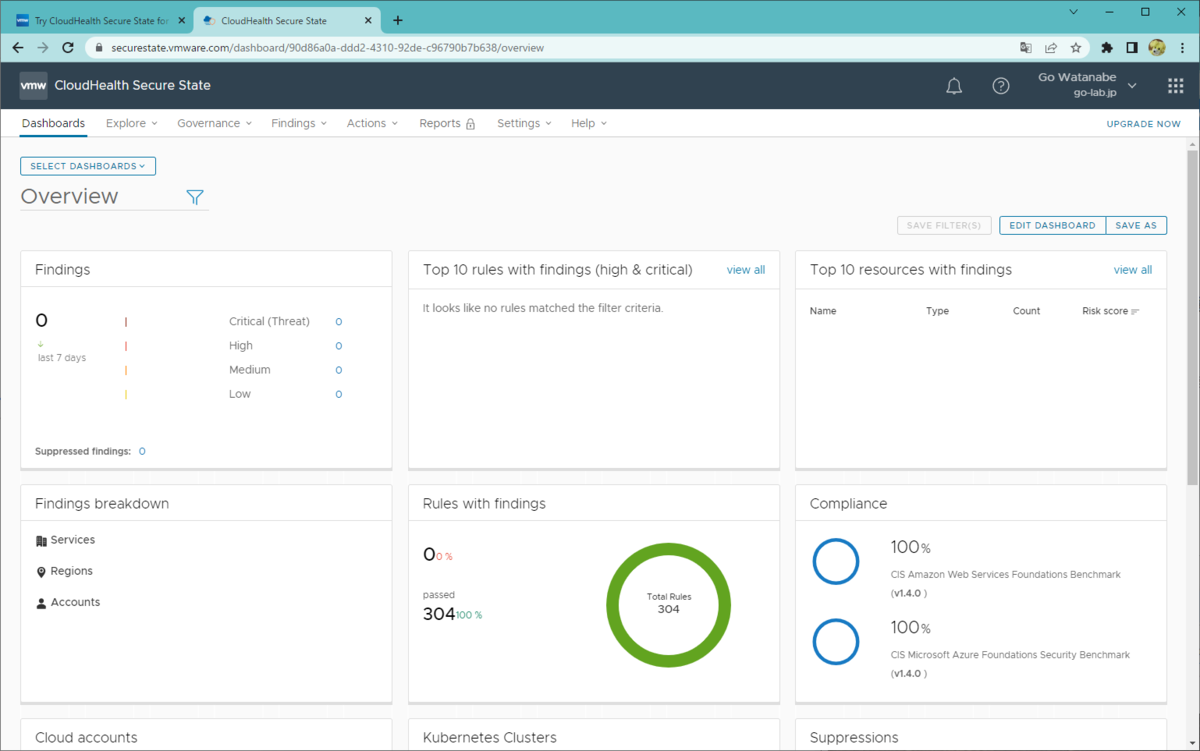Reload the page with the browser refresh button
Viewport: 1200px width, 751px height.
[68, 47]
